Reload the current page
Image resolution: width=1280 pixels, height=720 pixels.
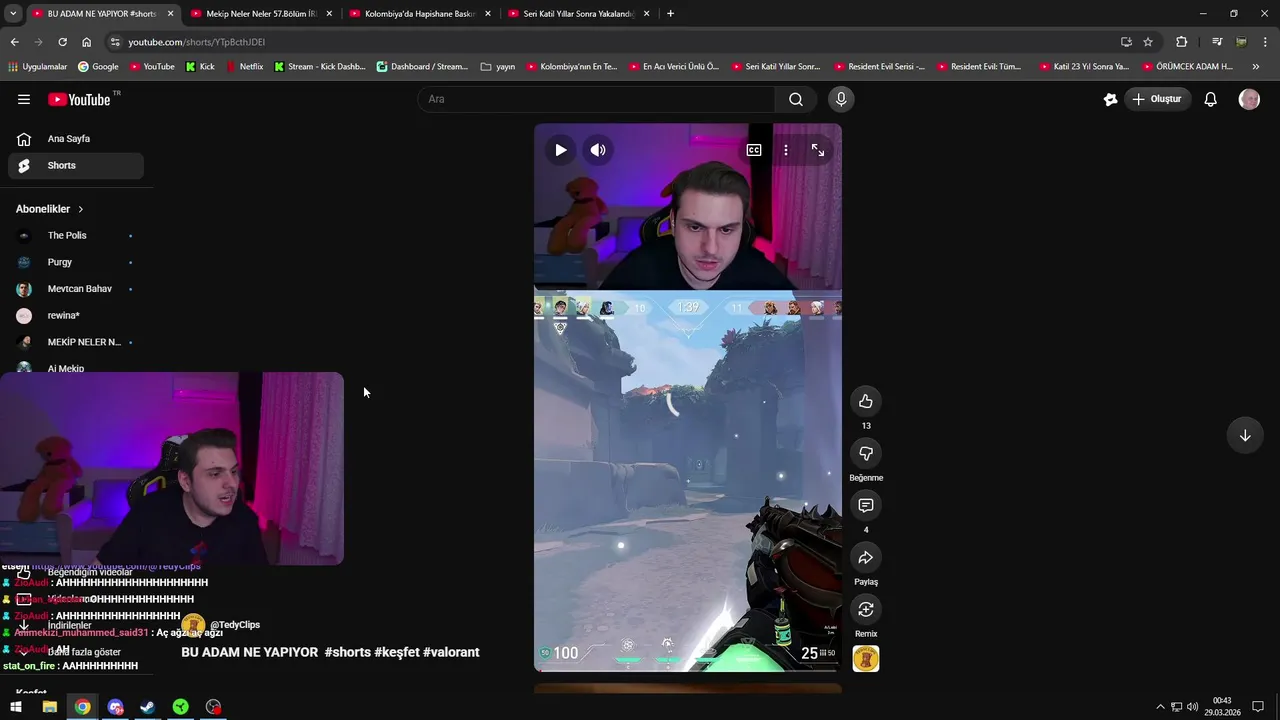(62, 42)
